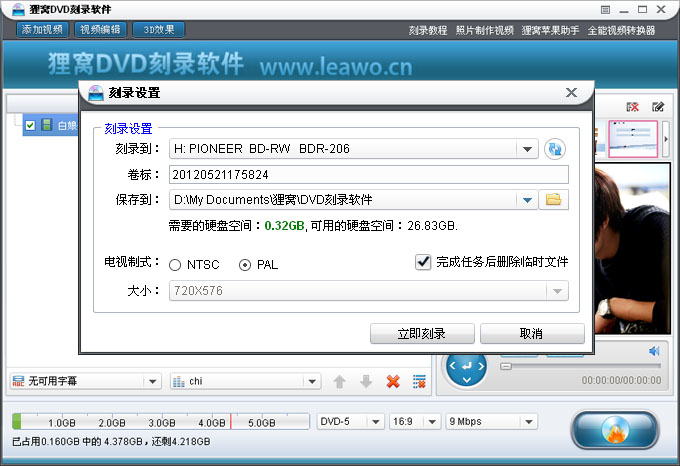
Task: Click the www.leawo.cn banner text
Action: coord(336,66)
